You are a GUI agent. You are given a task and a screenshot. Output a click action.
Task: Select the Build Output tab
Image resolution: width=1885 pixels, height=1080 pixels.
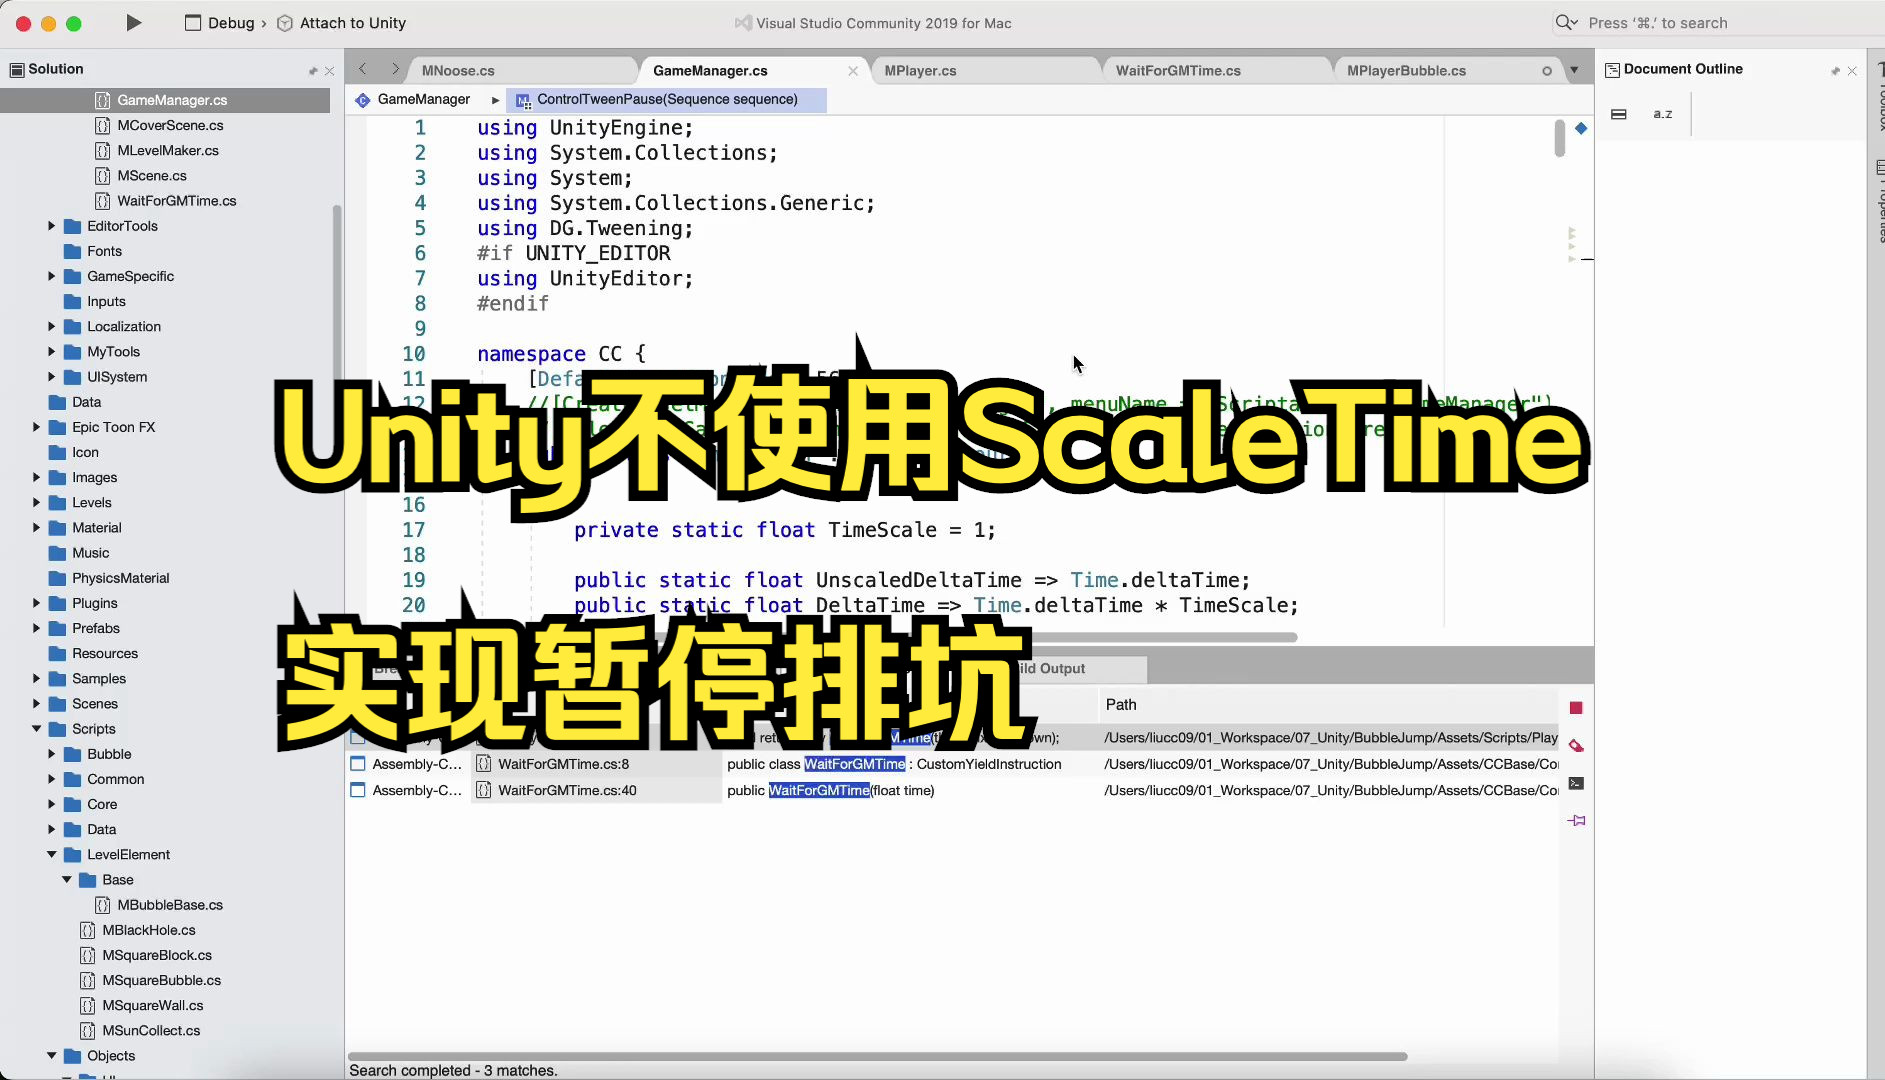pos(1050,668)
